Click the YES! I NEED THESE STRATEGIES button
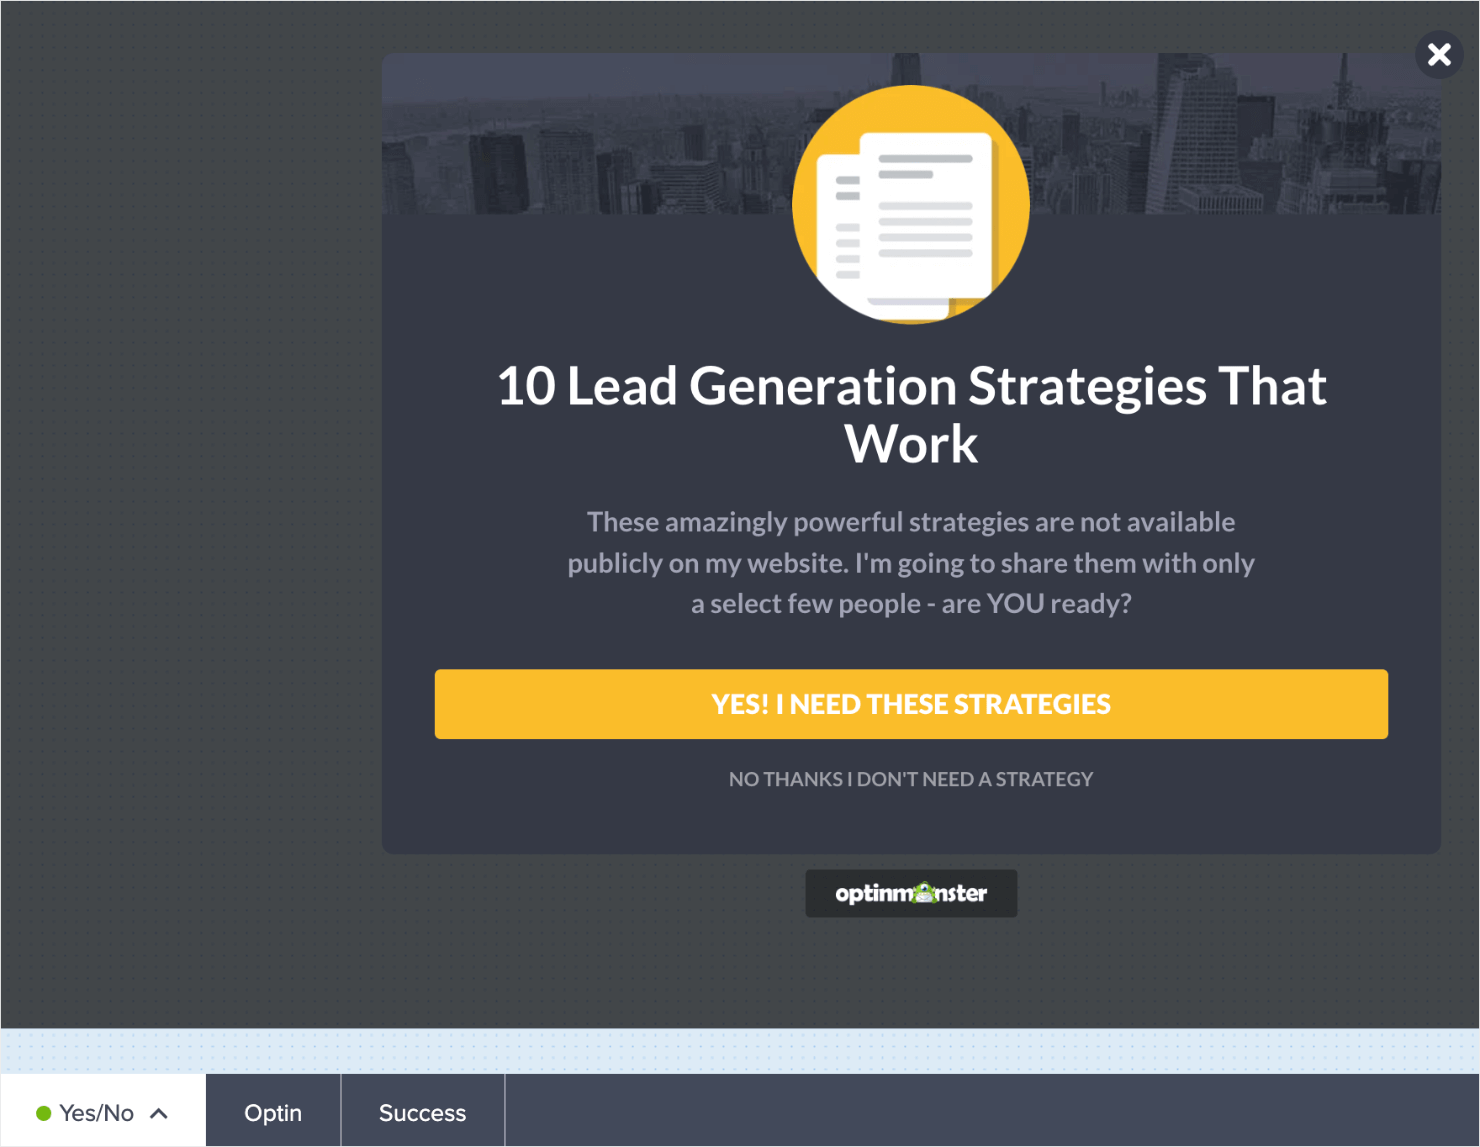The width and height of the screenshot is (1480, 1147). 910,704
